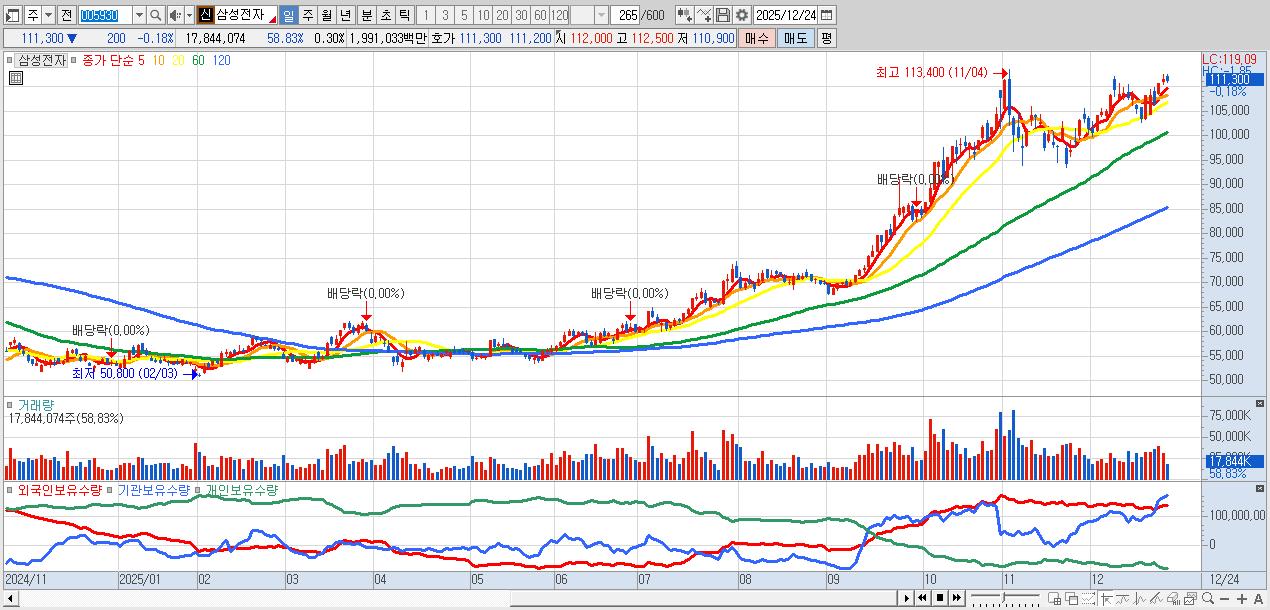Viewport: 1270px width, 610px height.
Task: Open stock code history dropdown arrow
Action: (x=139, y=15)
